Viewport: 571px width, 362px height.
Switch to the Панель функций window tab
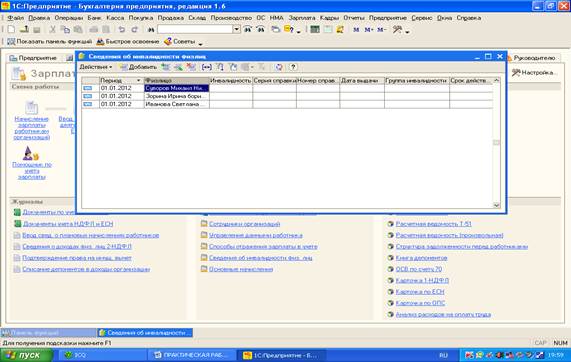tap(48, 333)
